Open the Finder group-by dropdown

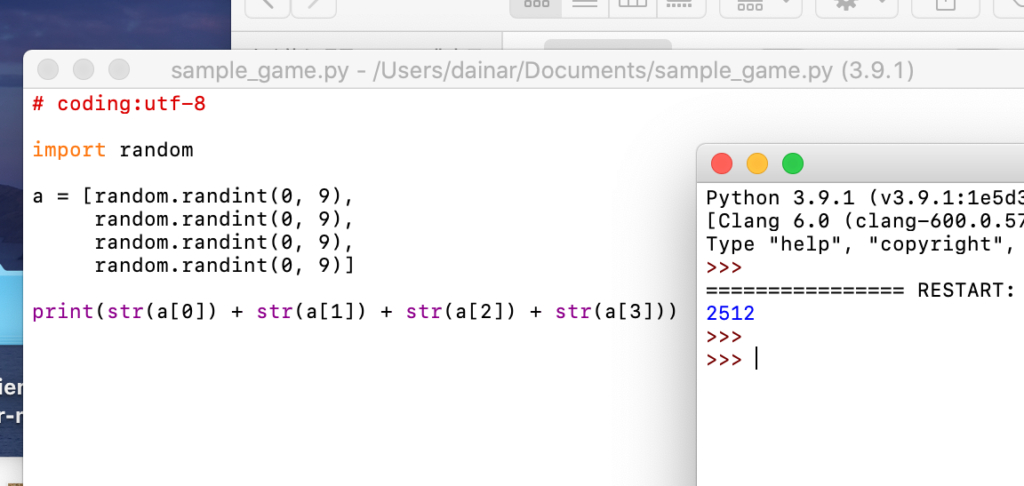[x=760, y=5]
